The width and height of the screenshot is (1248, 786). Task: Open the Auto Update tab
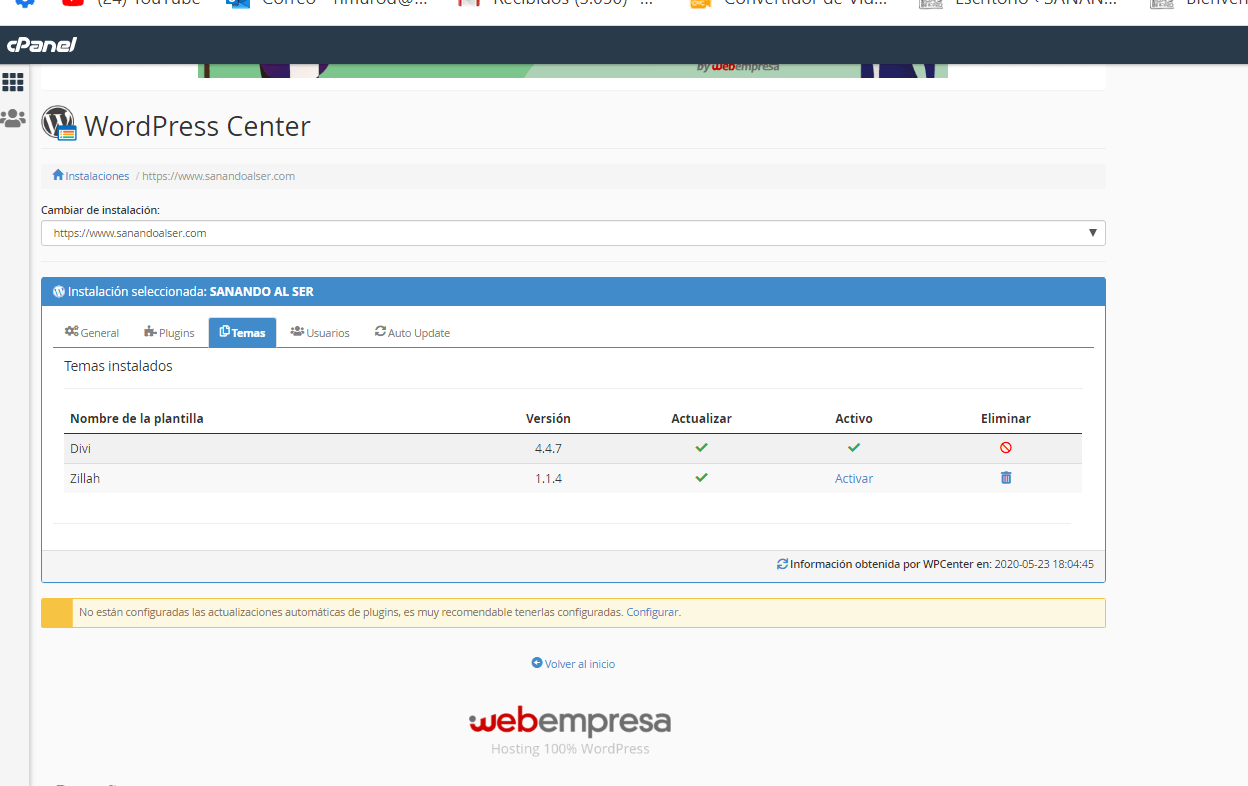click(x=412, y=333)
